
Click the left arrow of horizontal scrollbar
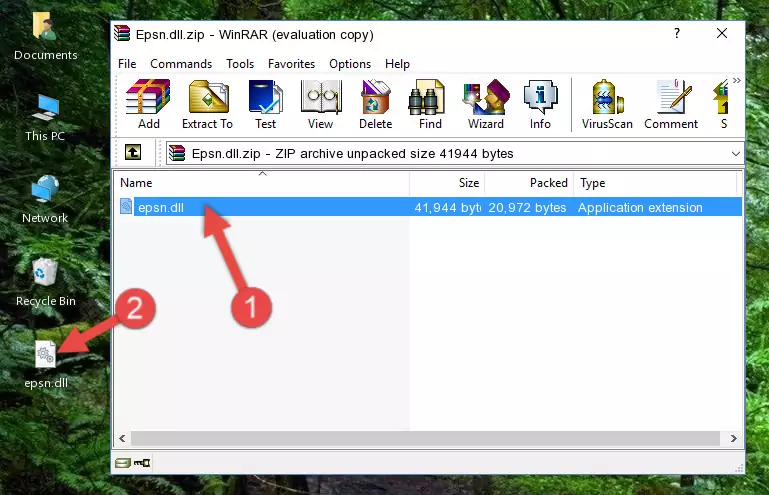[123, 438]
